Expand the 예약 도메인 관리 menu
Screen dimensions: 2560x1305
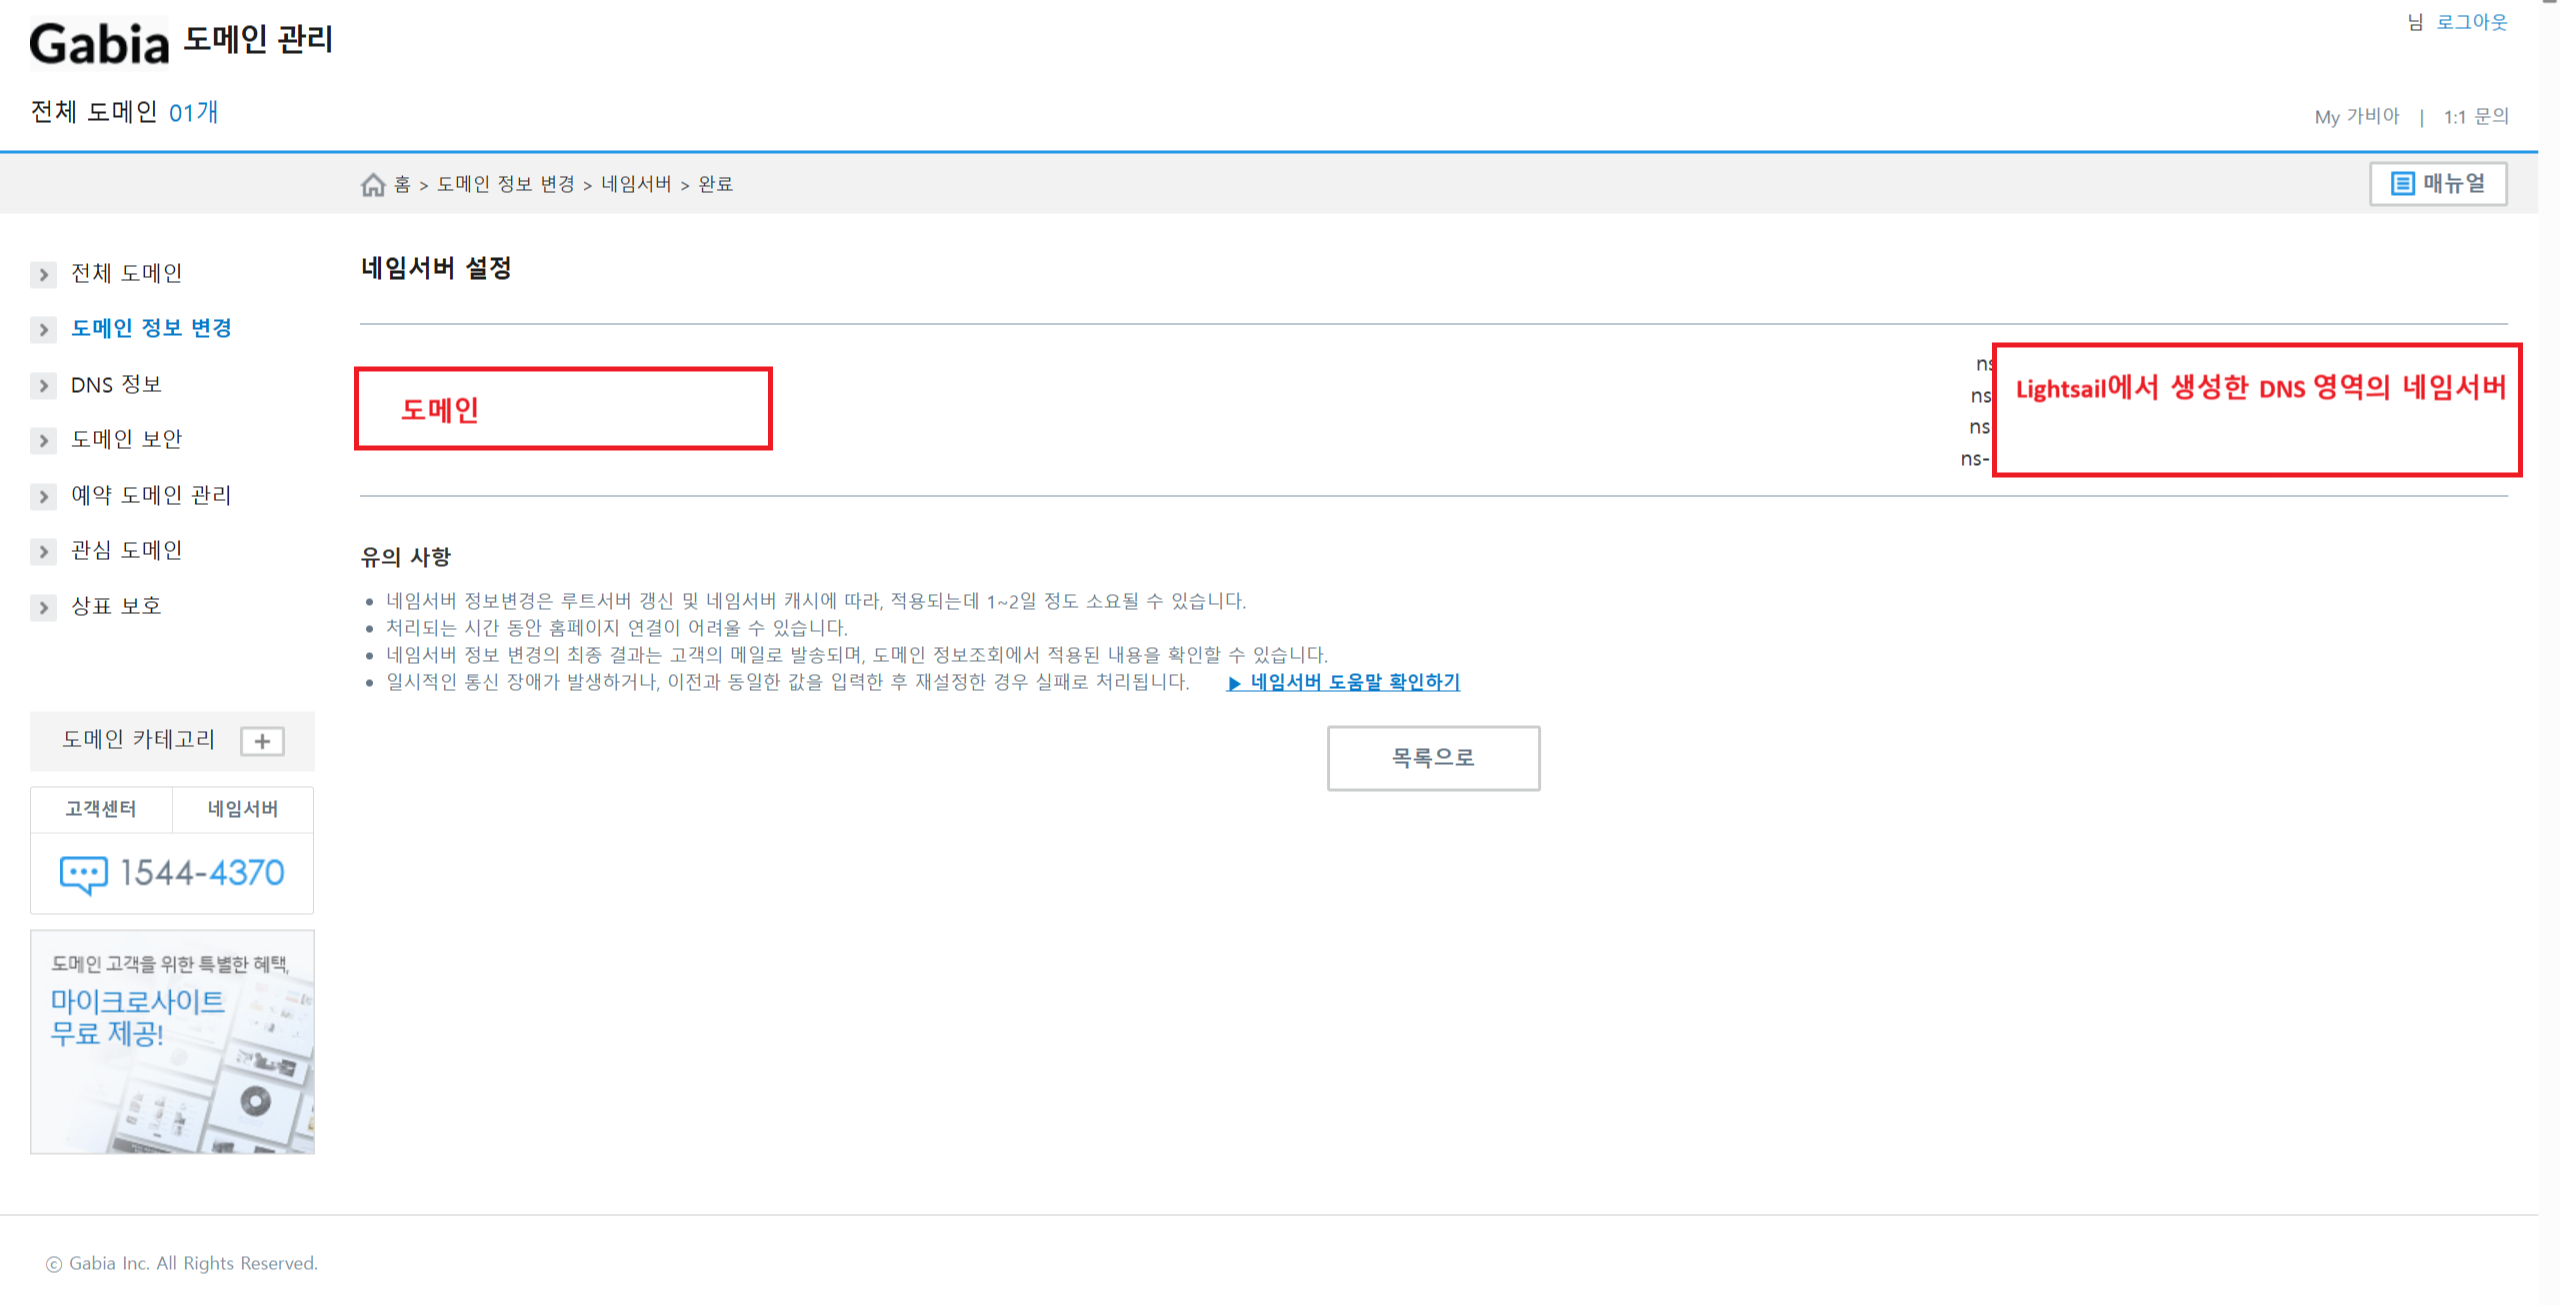(x=150, y=496)
